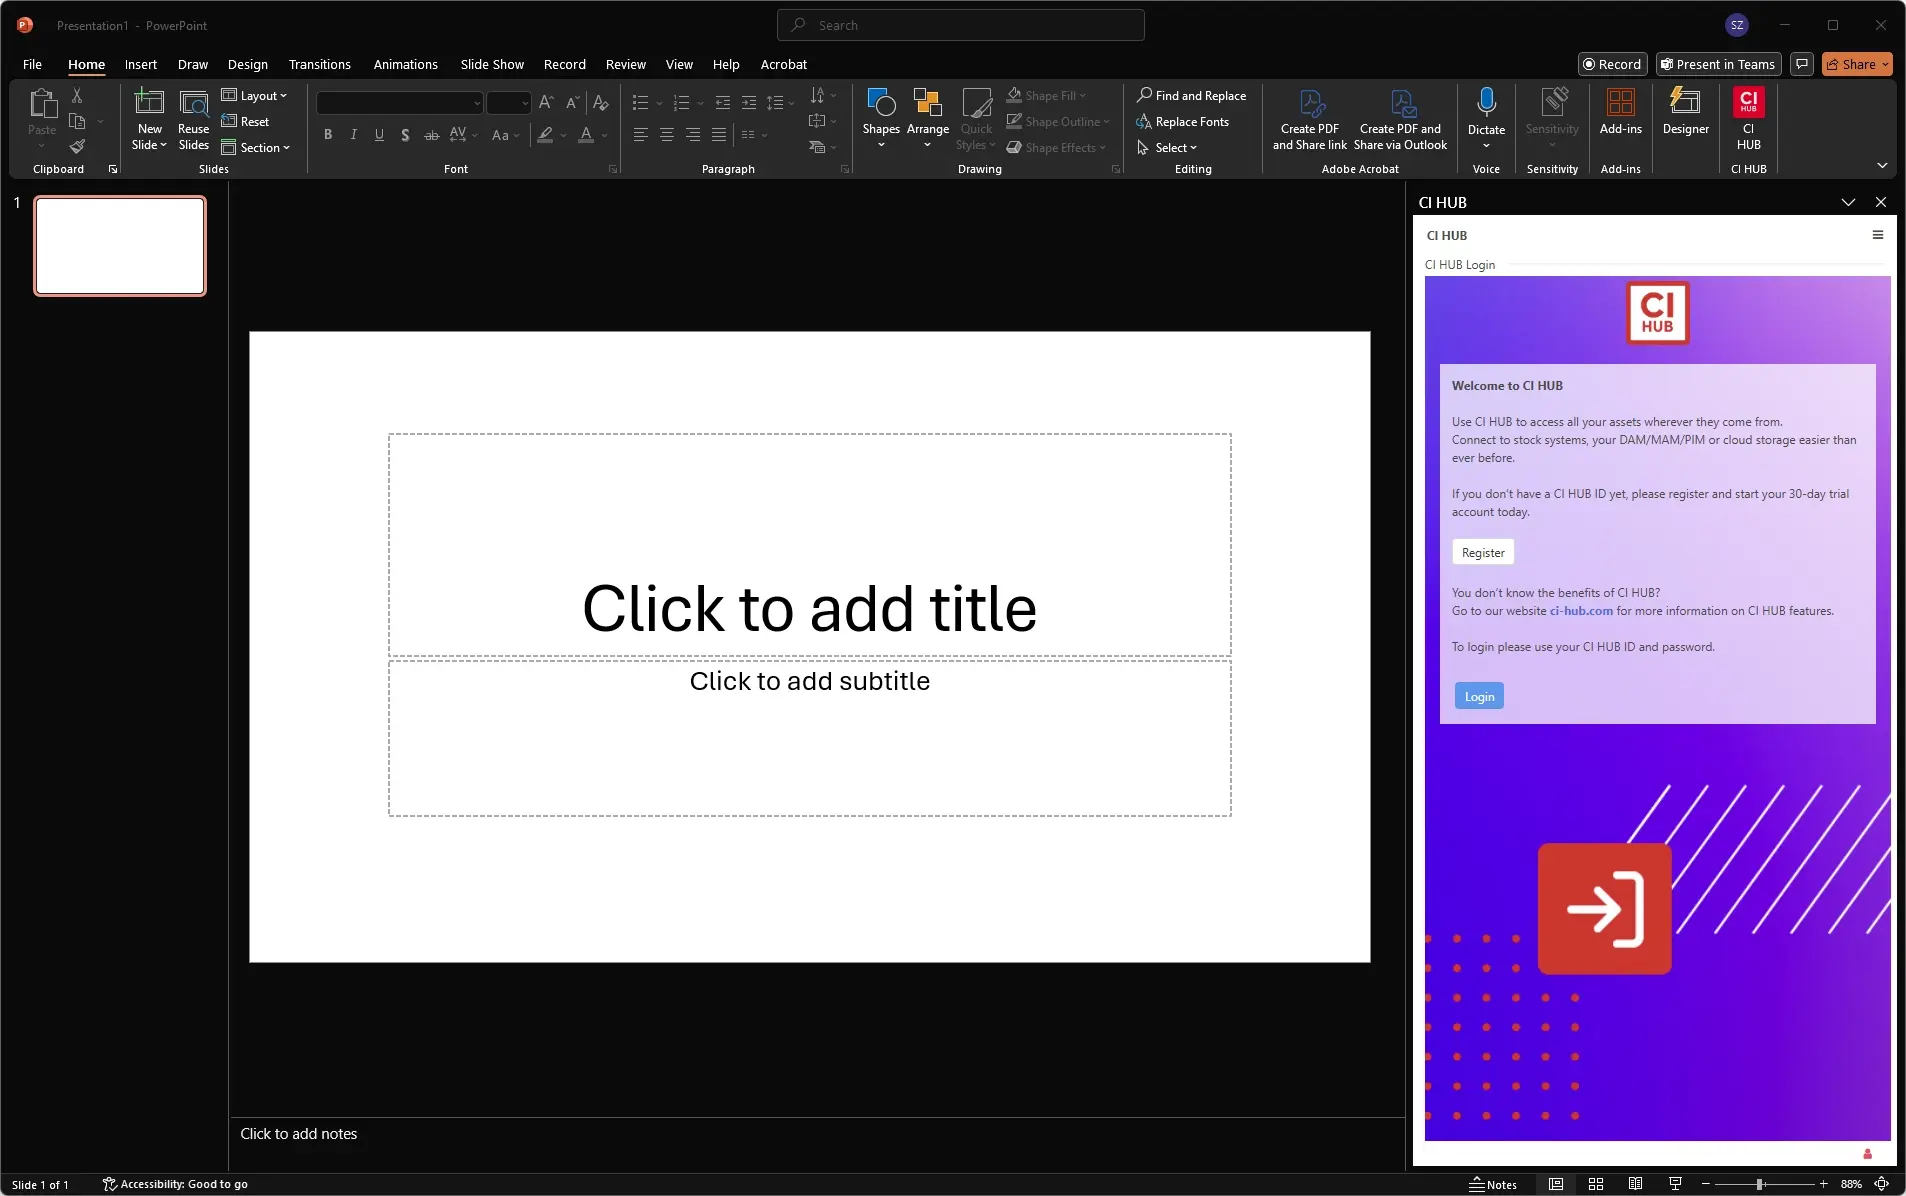
Task: Adjust the zoom slider handle
Action: pyautogui.click(x=1759, y=1184)
